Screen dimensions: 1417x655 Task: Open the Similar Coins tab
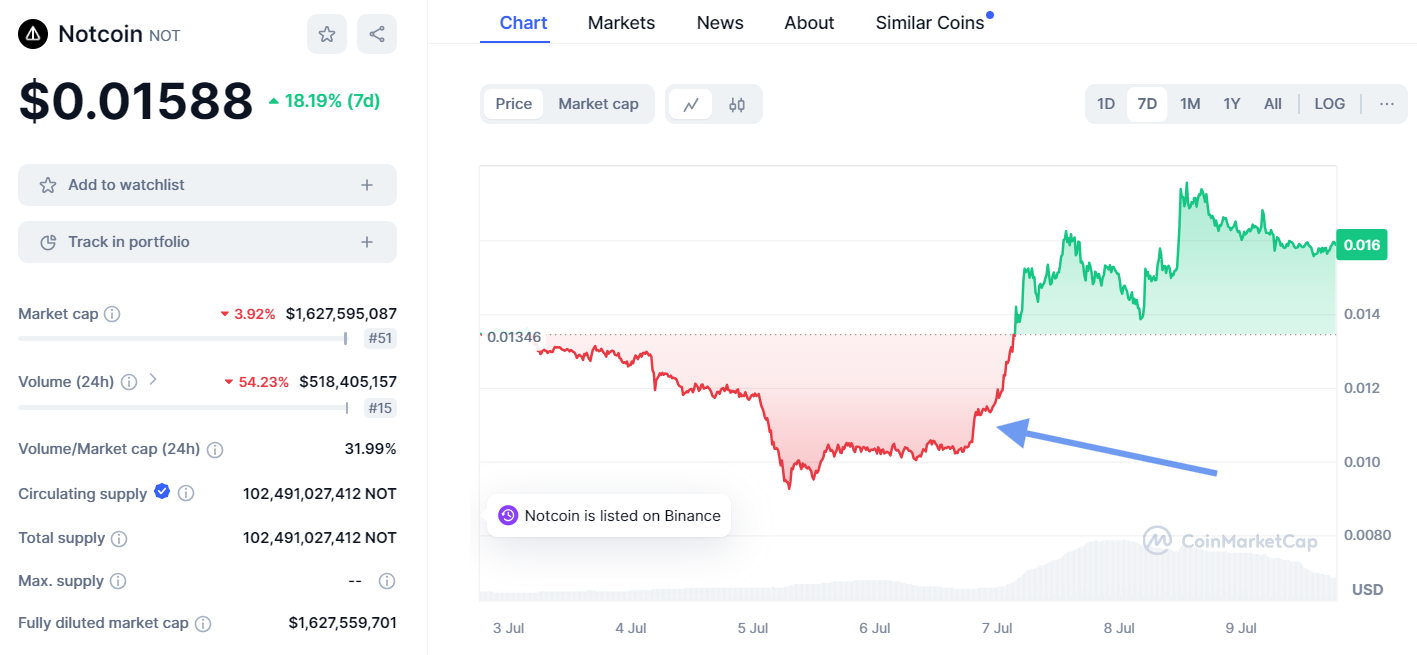coord(930,23)
